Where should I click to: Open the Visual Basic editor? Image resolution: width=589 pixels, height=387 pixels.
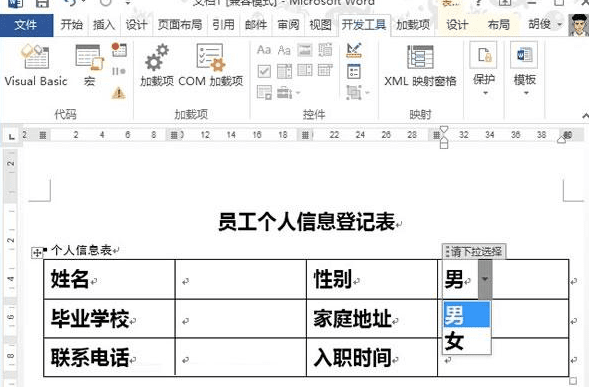pos(36,66)
